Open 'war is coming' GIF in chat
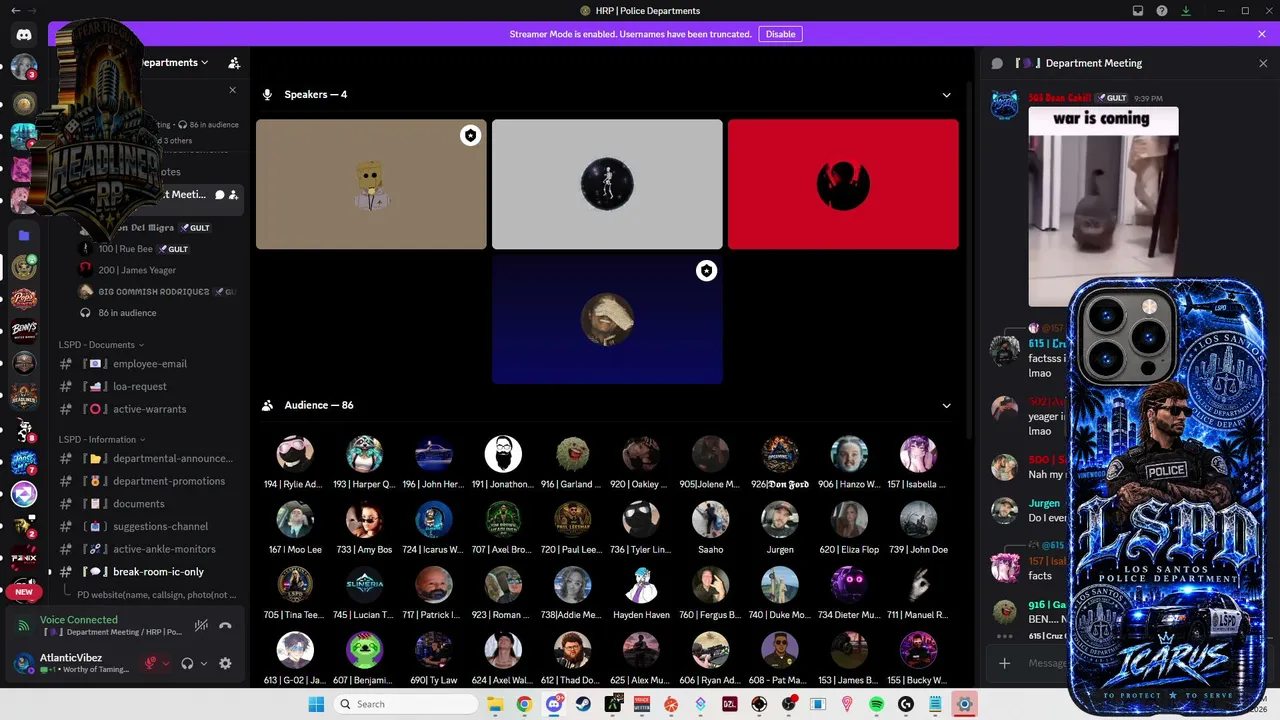Screen dimensions: 1280x720 (1103, 207)
